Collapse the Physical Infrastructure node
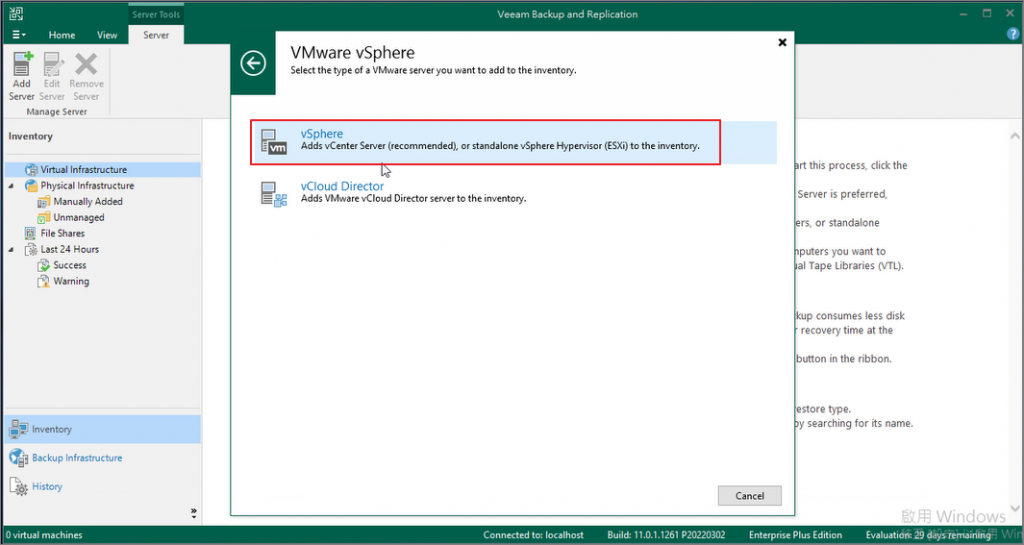 [11, 186]
